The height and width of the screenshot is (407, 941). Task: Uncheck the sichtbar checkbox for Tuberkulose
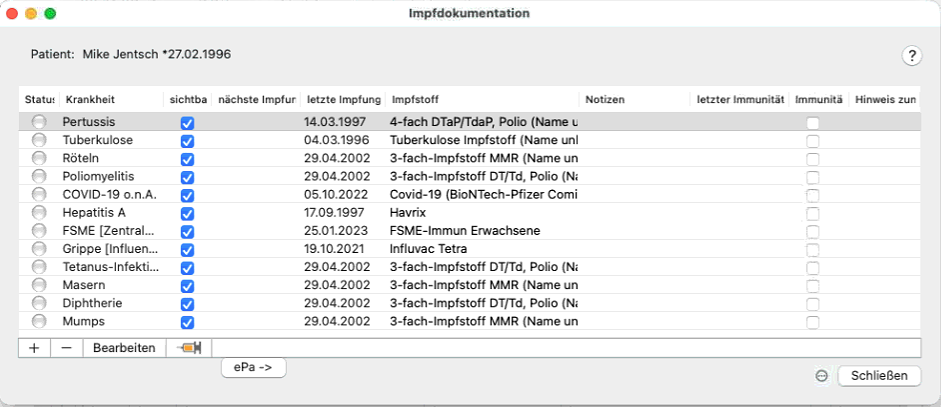point(187,141)
